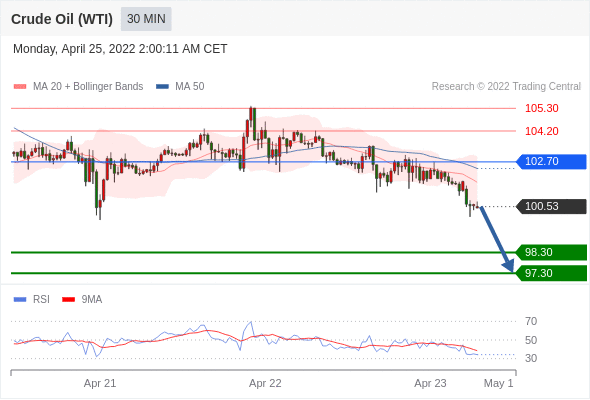This screenshot has height=400, width=590.
Task: Toggle the 9MA legend item
Action: (x=82, y=300)
